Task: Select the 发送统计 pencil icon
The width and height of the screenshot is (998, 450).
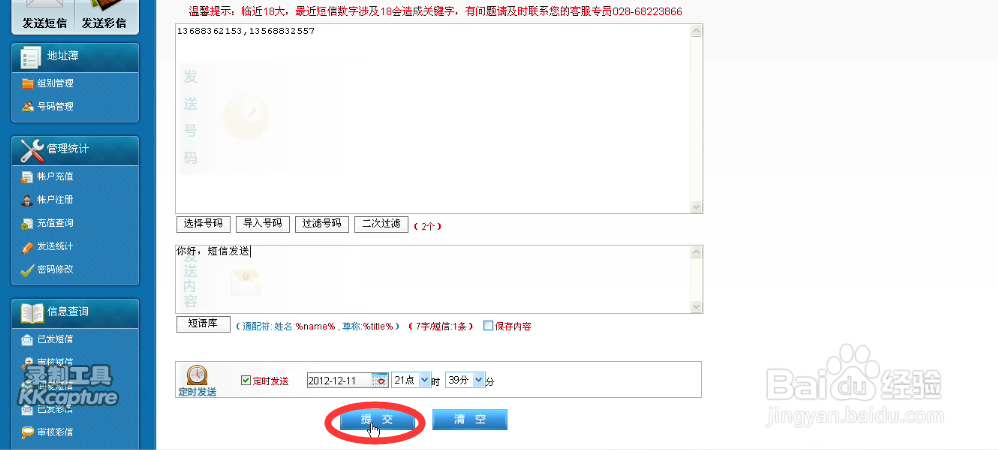Action: click(27, 246)
